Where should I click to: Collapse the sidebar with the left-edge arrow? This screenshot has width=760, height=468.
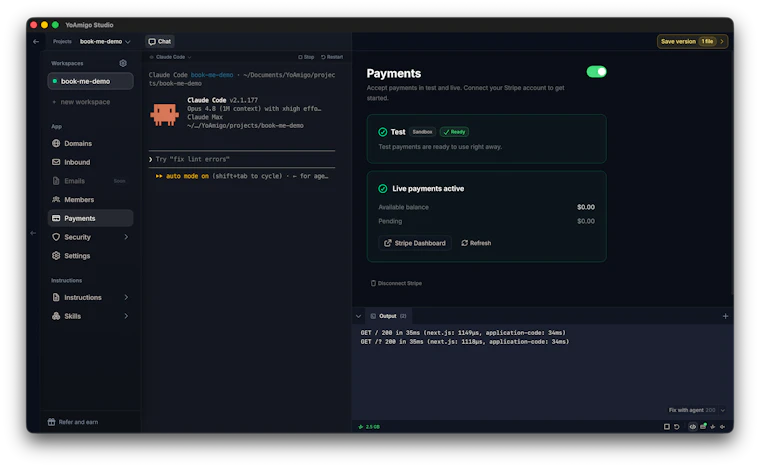pos(33,233)
